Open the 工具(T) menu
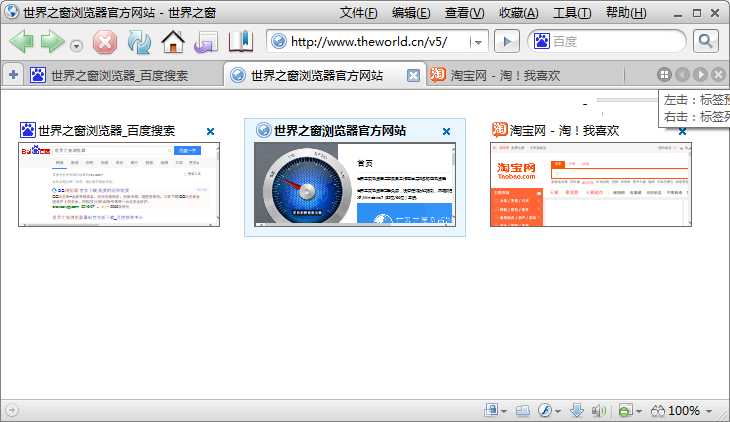The height and width of the screenshot is (422, 730). [572, 13]
